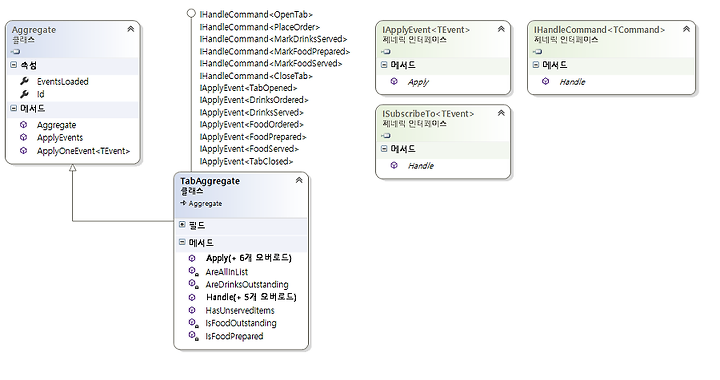Collapse the 메서드 section in TabAggregate

point(182,242)
